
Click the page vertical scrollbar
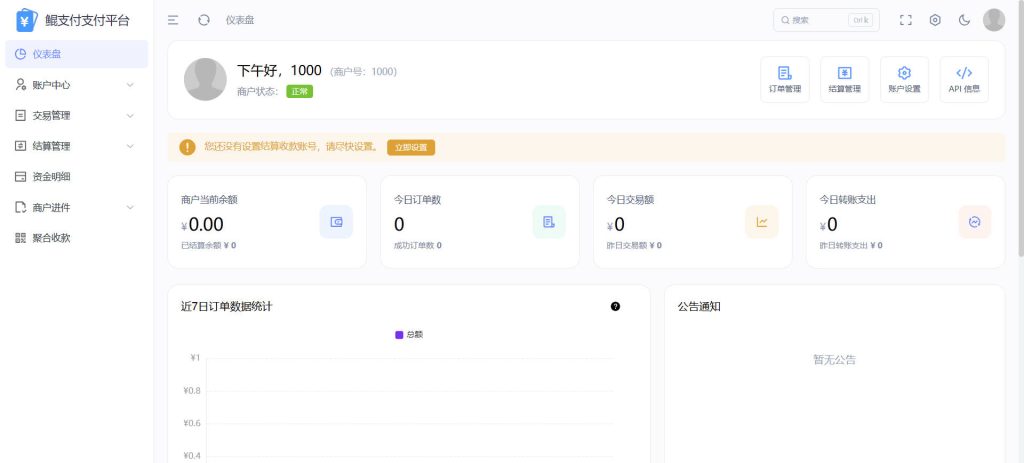coord(1020,127)
